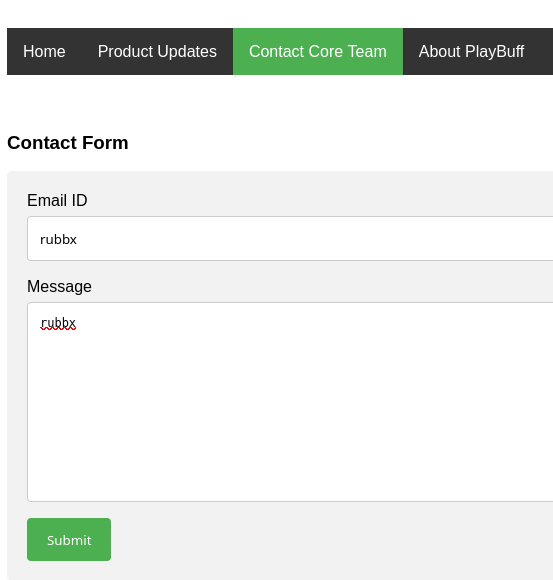Submit the contact form
The image size is (553, 580).
[x=69, y=539]
